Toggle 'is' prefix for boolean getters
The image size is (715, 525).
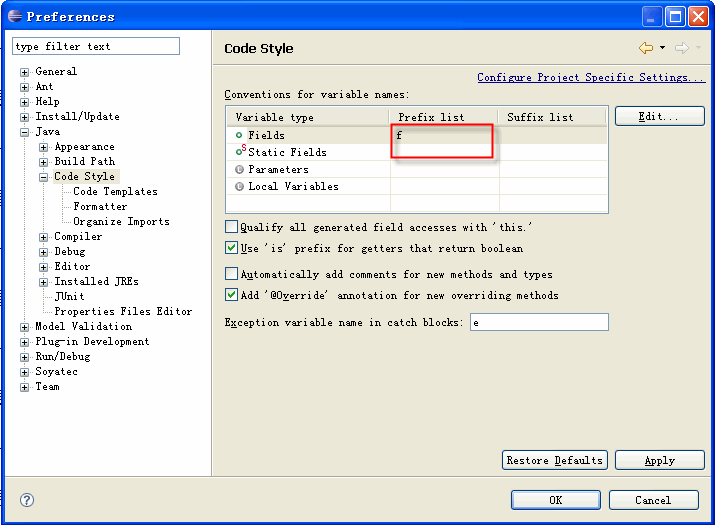click(232, 248)
